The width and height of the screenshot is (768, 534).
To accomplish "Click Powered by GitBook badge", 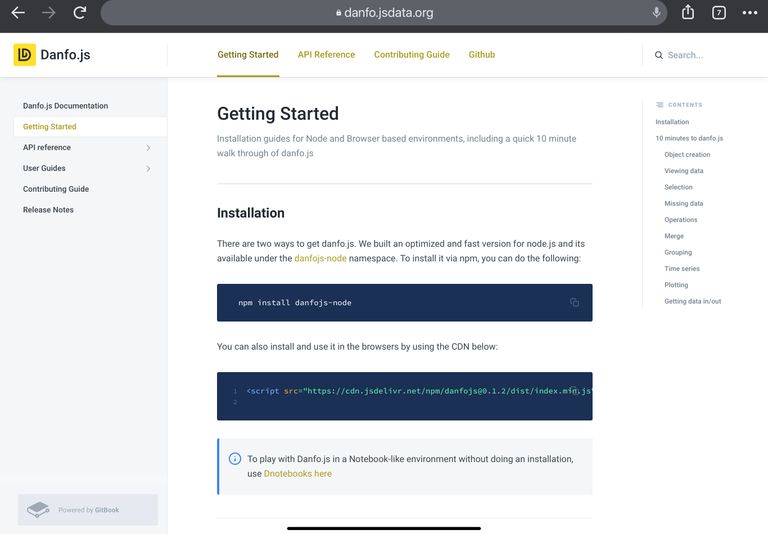I will 88,510.
